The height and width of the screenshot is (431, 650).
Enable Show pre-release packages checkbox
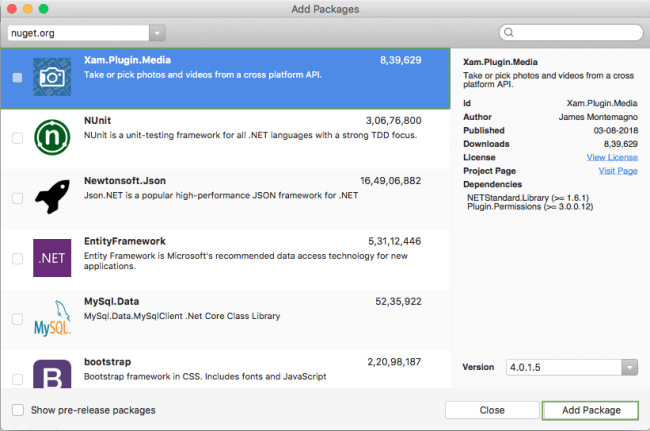(18, 410)
